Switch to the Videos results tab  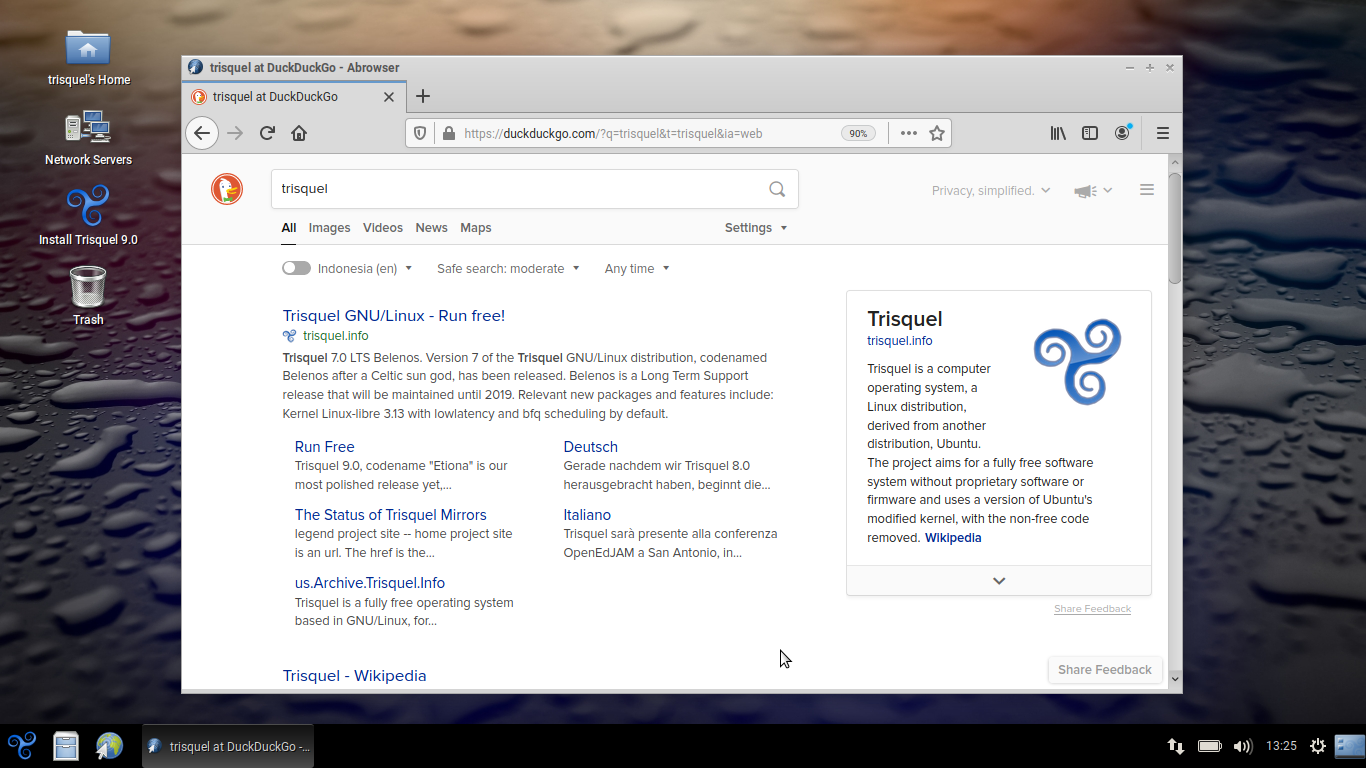[x=383, y=228]
